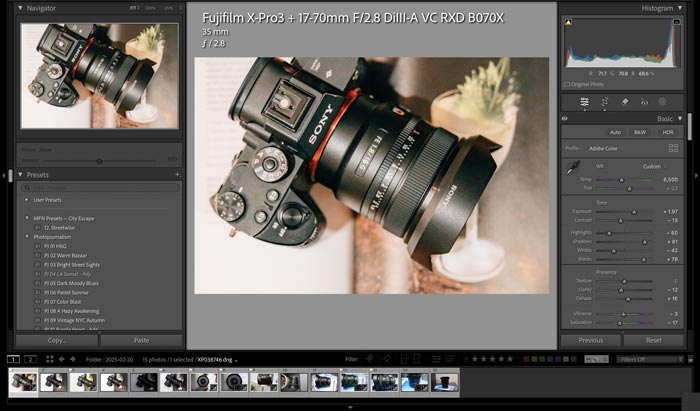Screen dimensions: 700x411
Task: Toggle Basic panel visibility eye
Action: [565, 119]
